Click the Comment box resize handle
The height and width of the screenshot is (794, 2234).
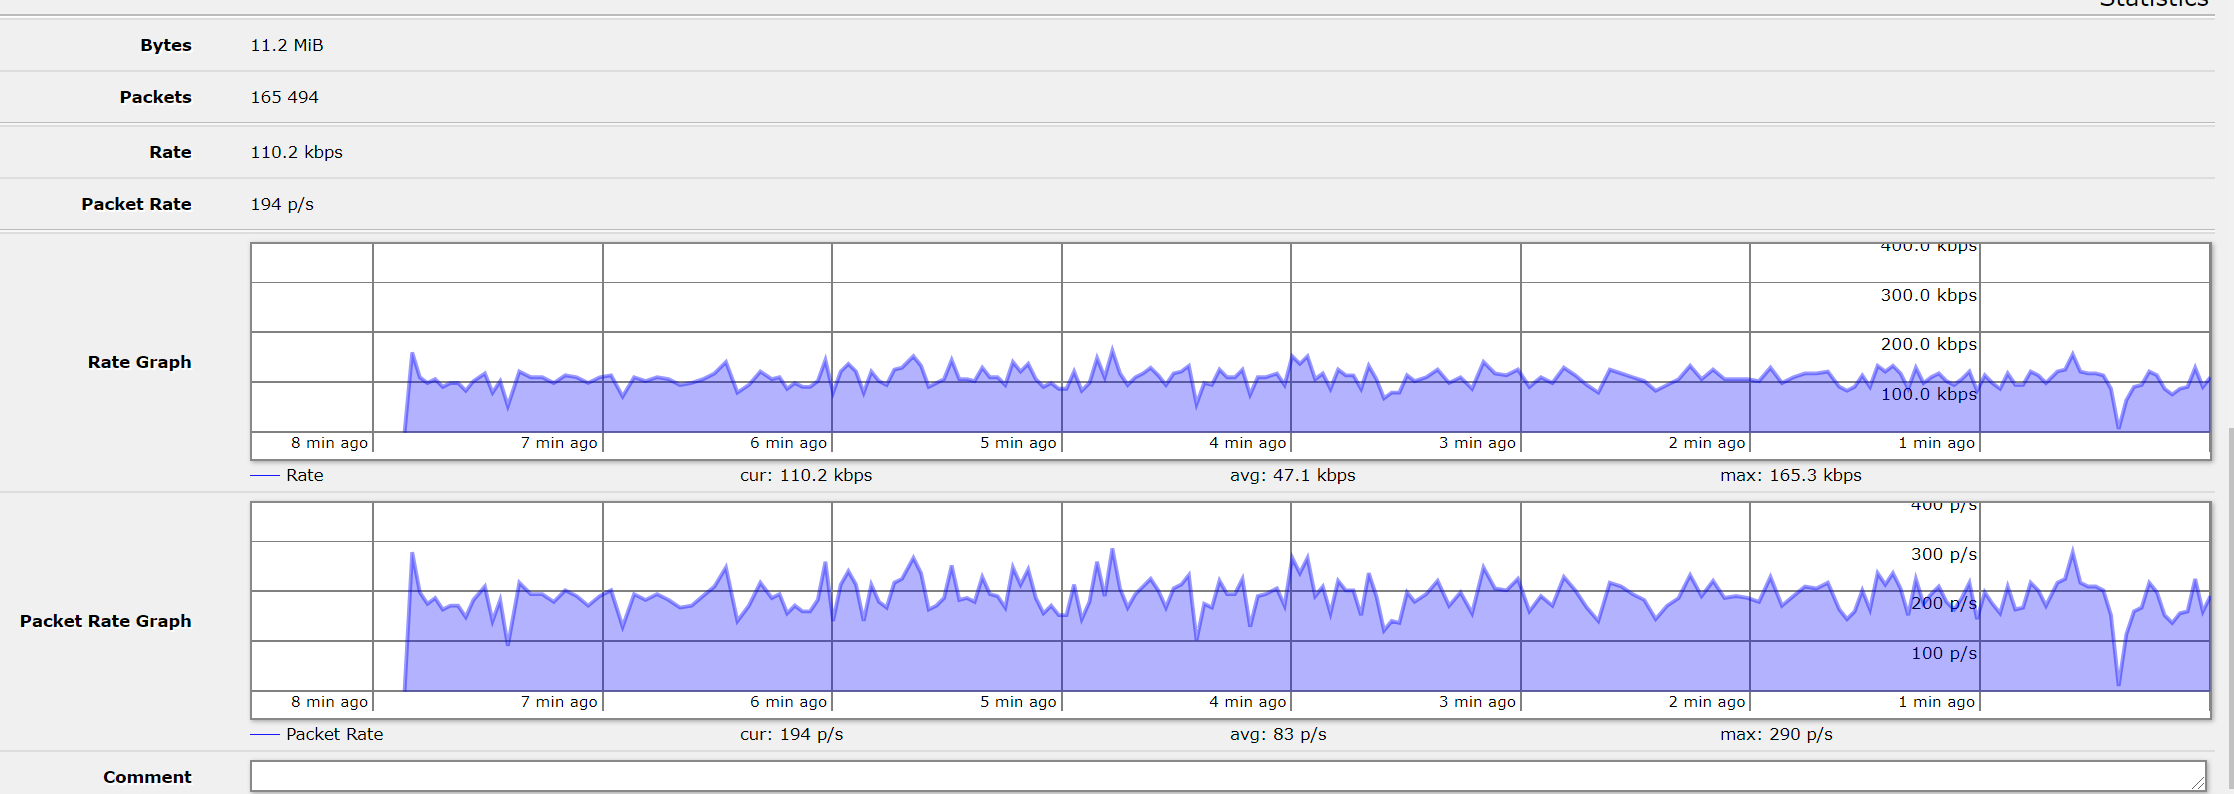(2197, 782)
